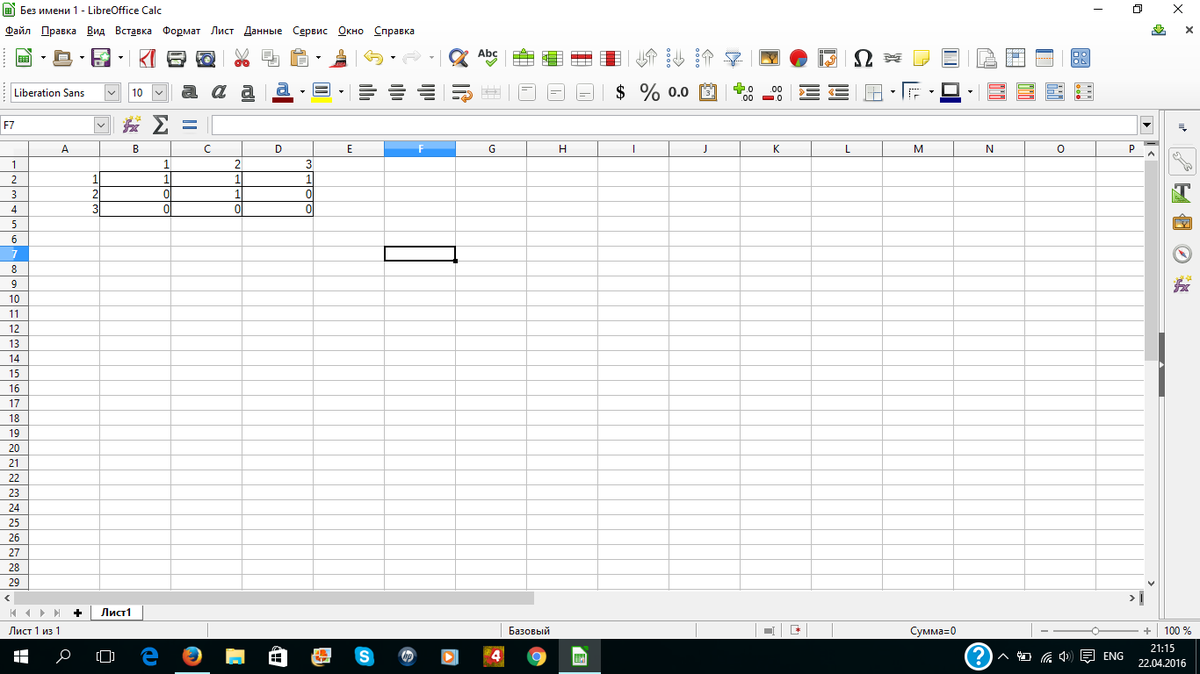Open Font Color dropdown arrow
The image size is (1200, 674).
pyautogui.click(x=302, y=93)
